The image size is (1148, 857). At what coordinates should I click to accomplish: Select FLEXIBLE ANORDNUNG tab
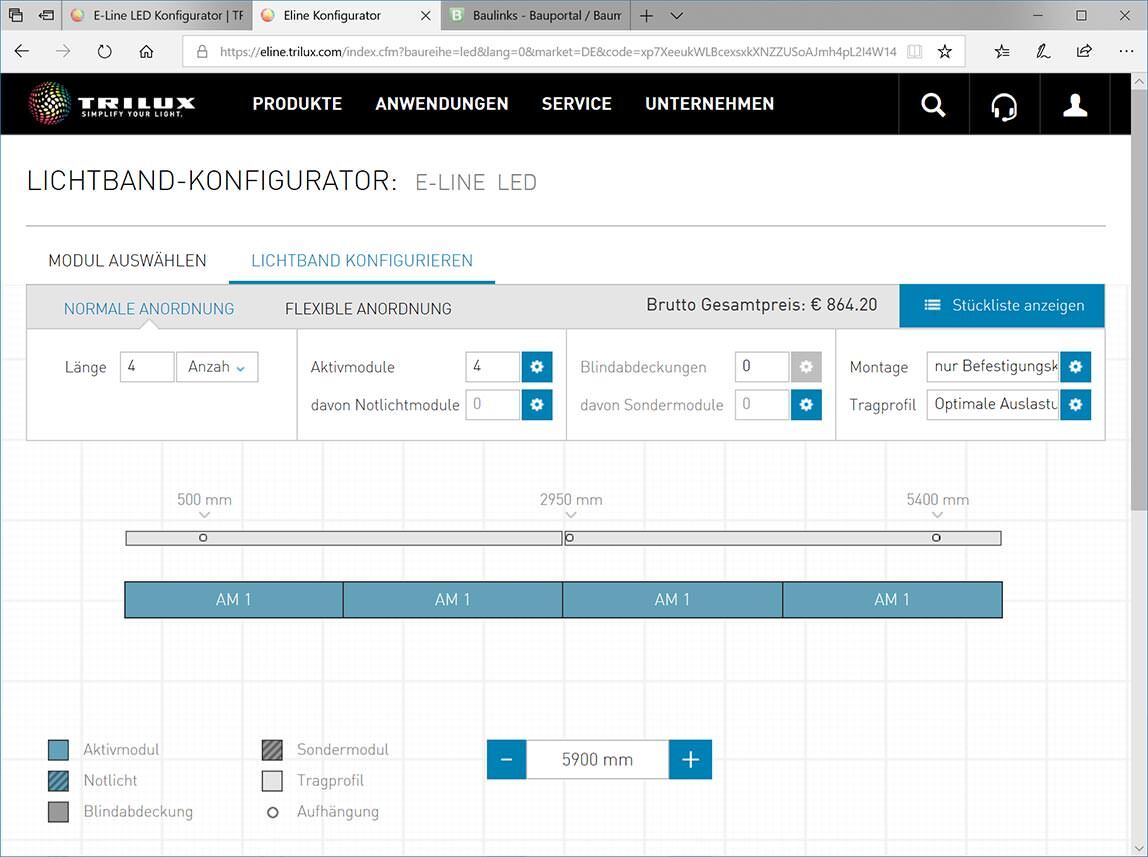(x=368, y=309)
